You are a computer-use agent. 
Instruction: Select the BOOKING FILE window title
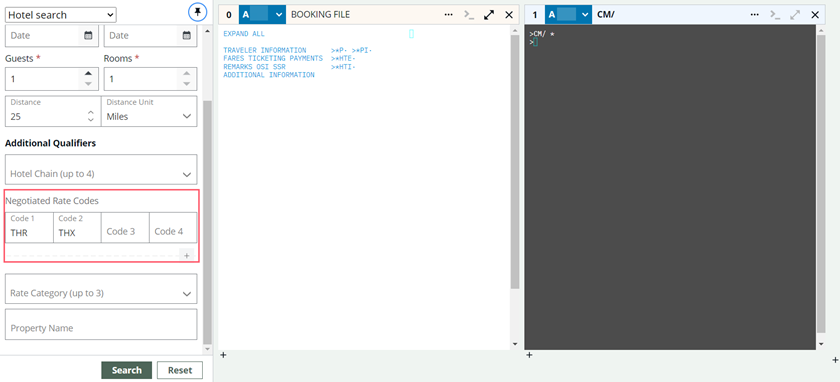tap(320, 14)
